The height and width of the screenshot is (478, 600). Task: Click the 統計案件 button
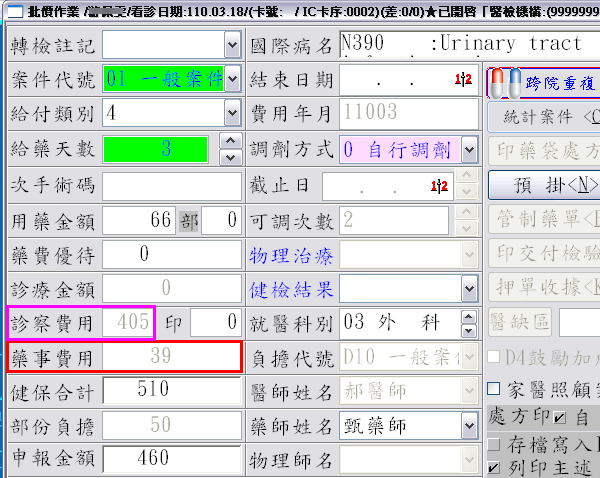coord(543,116)
